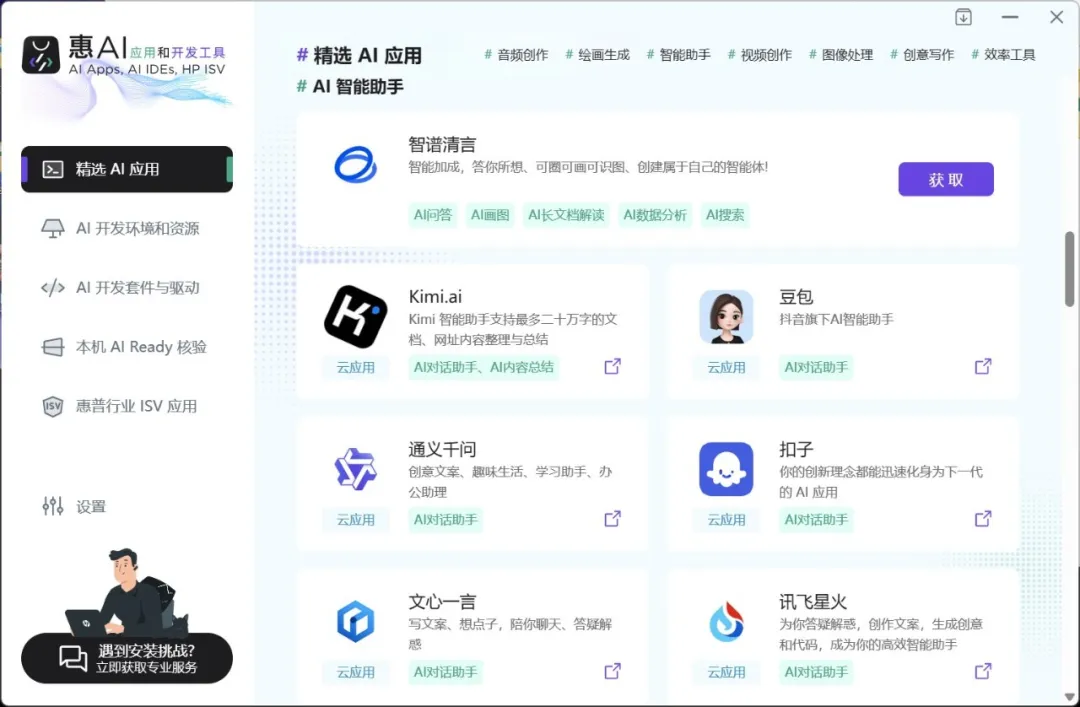The height and width of the screenshot is (707, 1080).
Task: Click the chat bubble support icon
Action: tap(72, 659)
